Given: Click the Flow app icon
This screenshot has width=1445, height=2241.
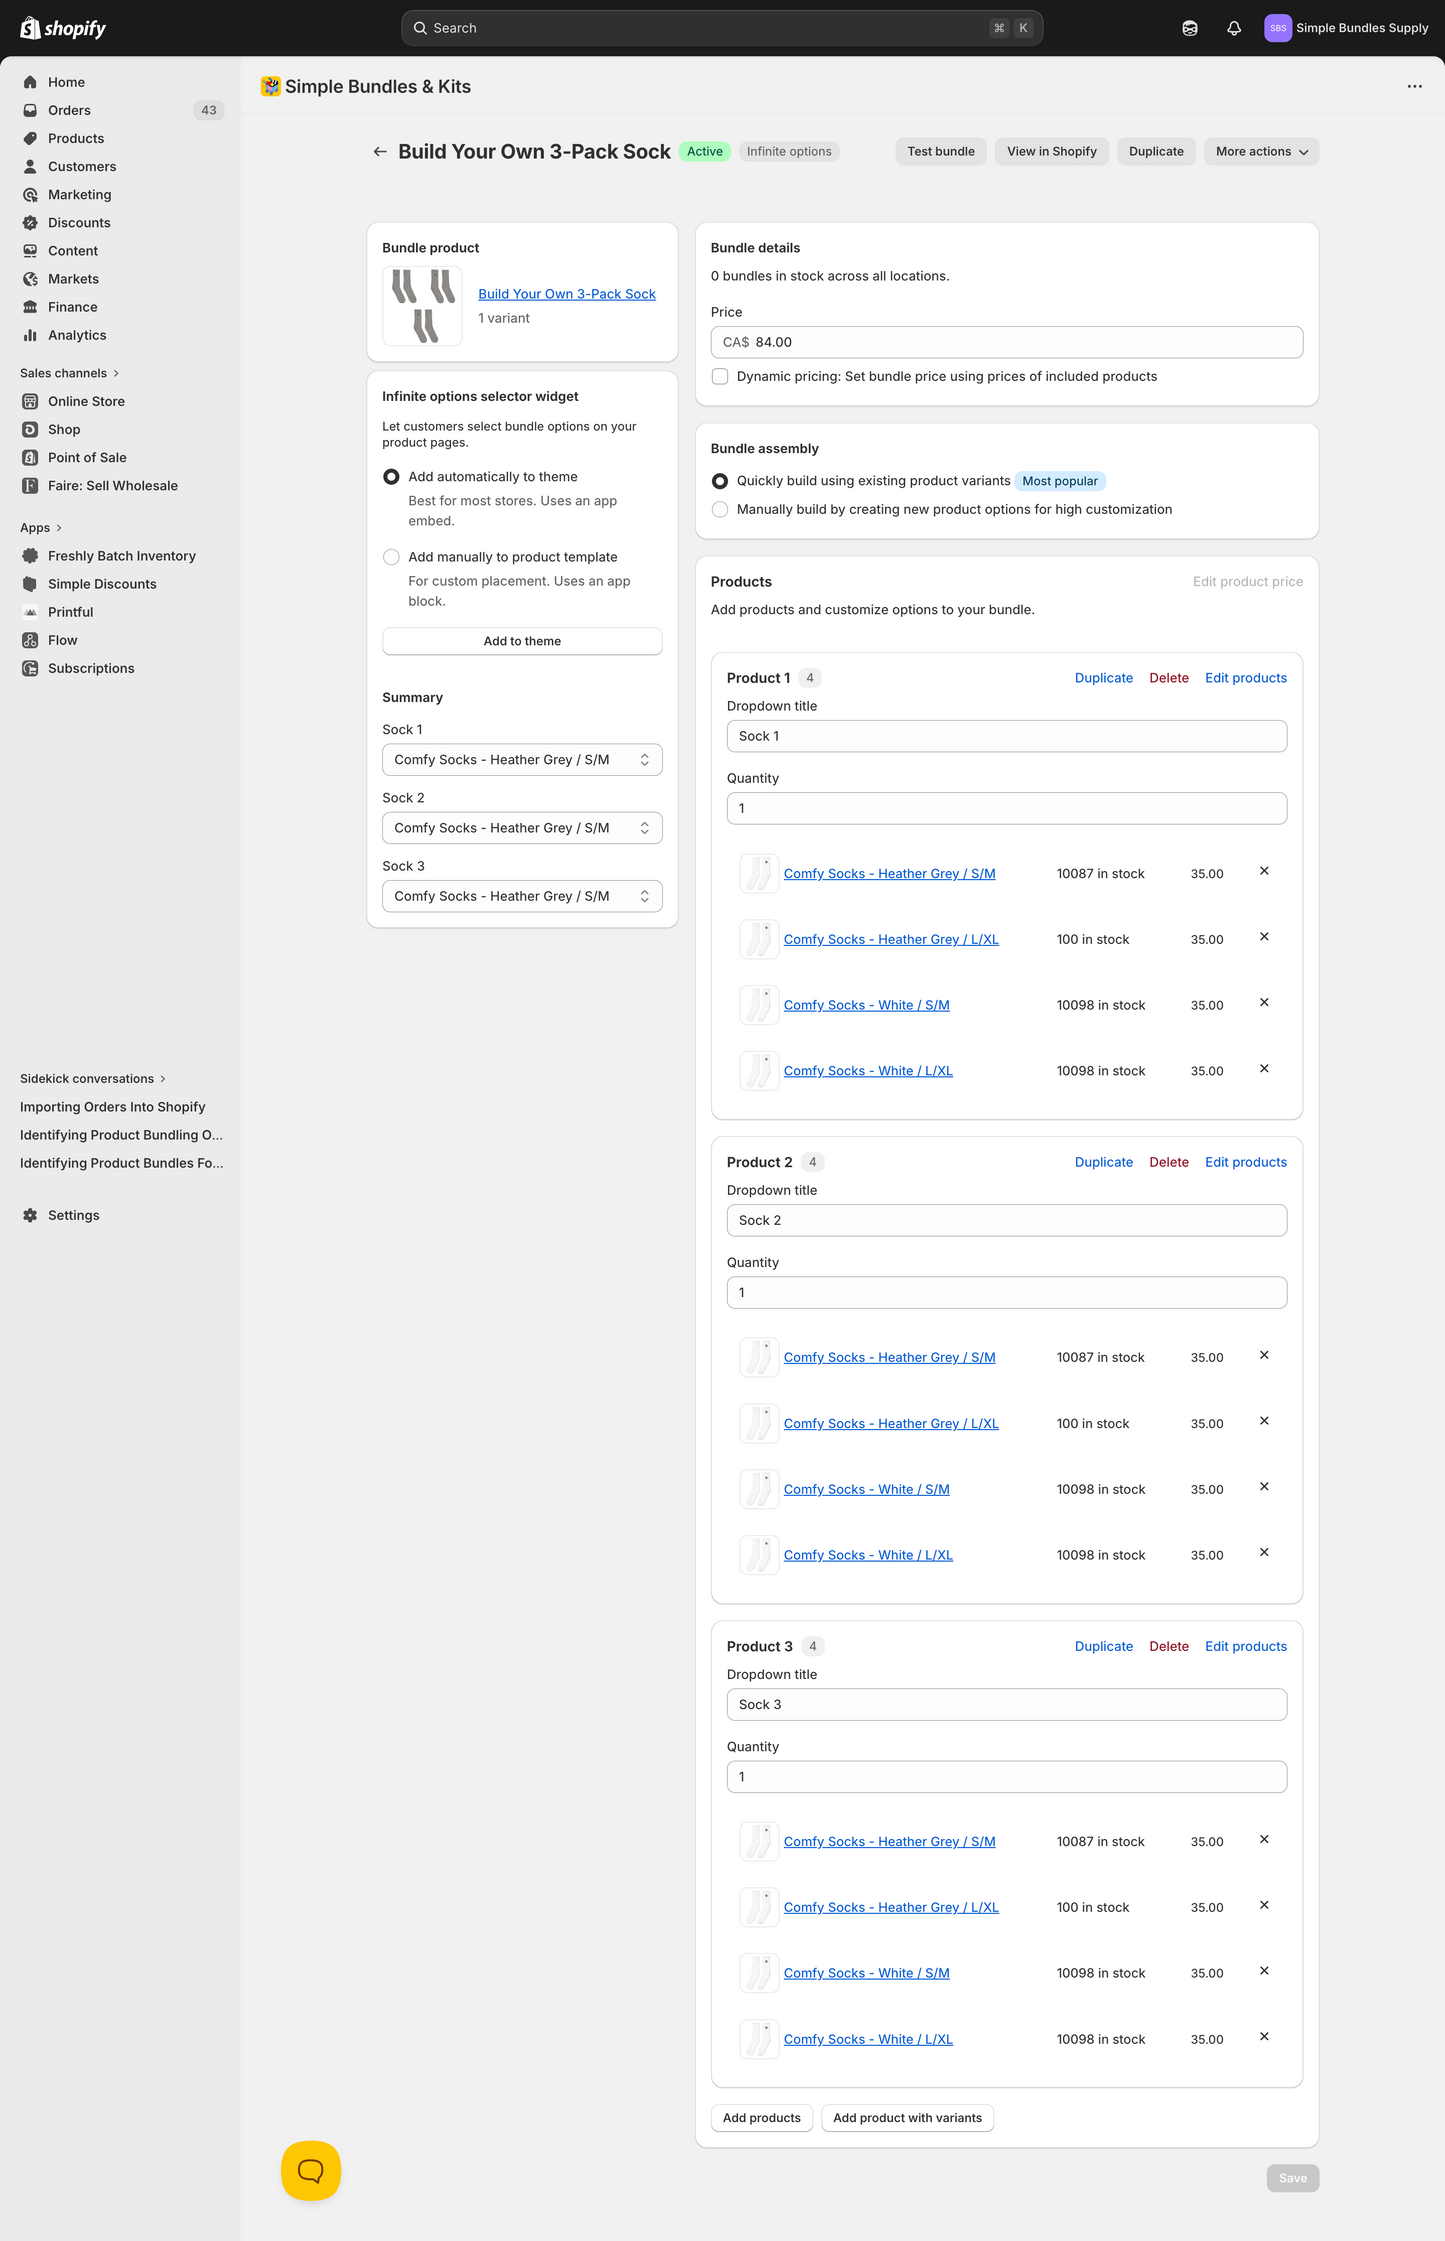Looking at the screenshot, I should pyautogui.click(x=30, y=640).
